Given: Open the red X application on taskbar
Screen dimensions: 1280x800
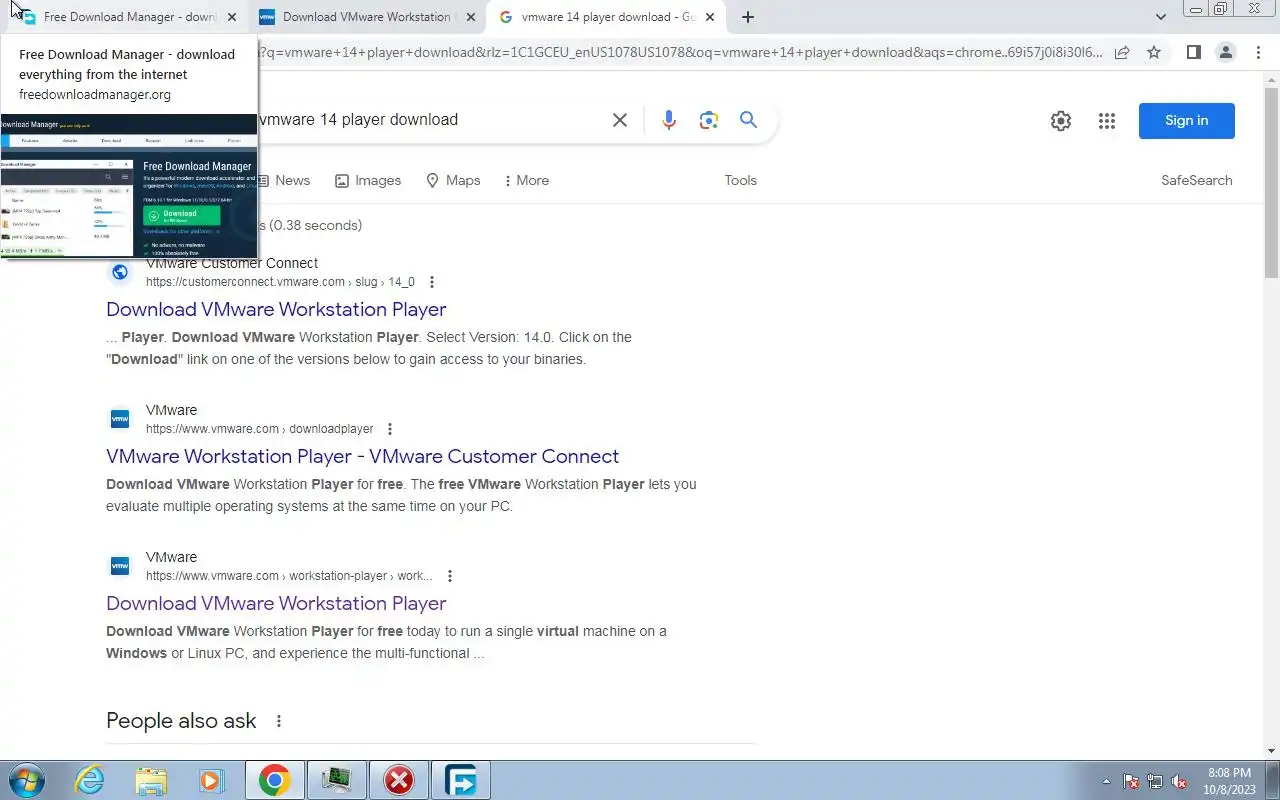Looking at the screenshot, I should tap(399, 780).
